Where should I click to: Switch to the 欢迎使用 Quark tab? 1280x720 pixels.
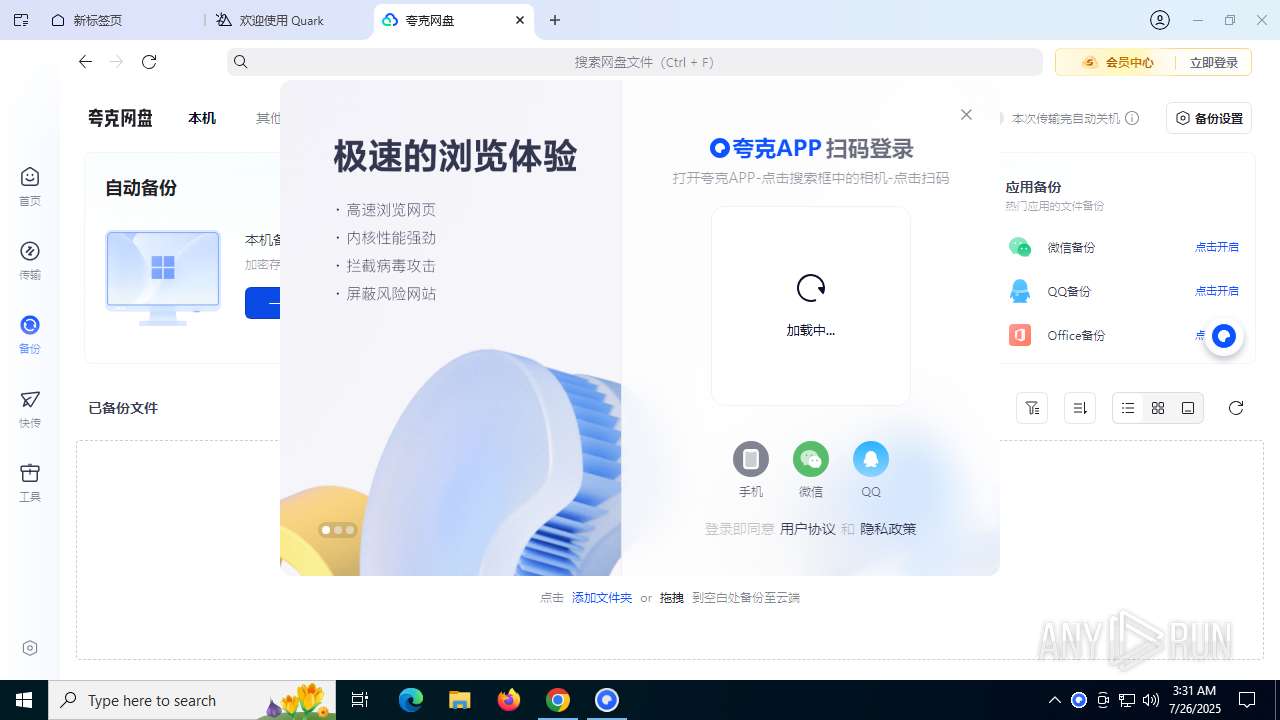(290, 20)
